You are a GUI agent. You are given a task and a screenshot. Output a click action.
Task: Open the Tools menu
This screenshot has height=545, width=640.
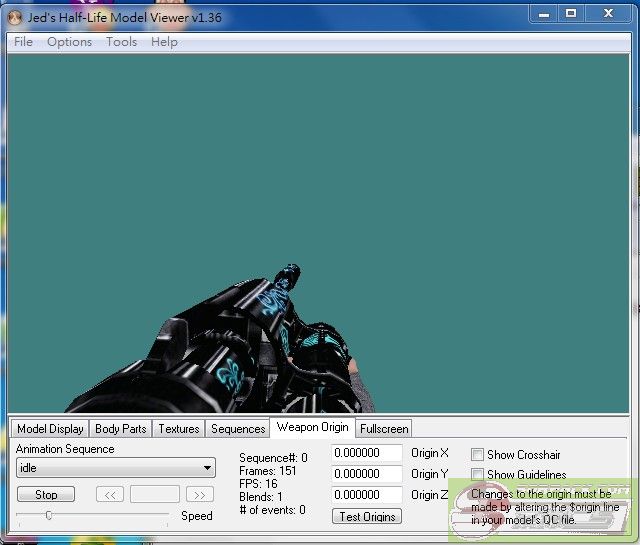[121, 42]
